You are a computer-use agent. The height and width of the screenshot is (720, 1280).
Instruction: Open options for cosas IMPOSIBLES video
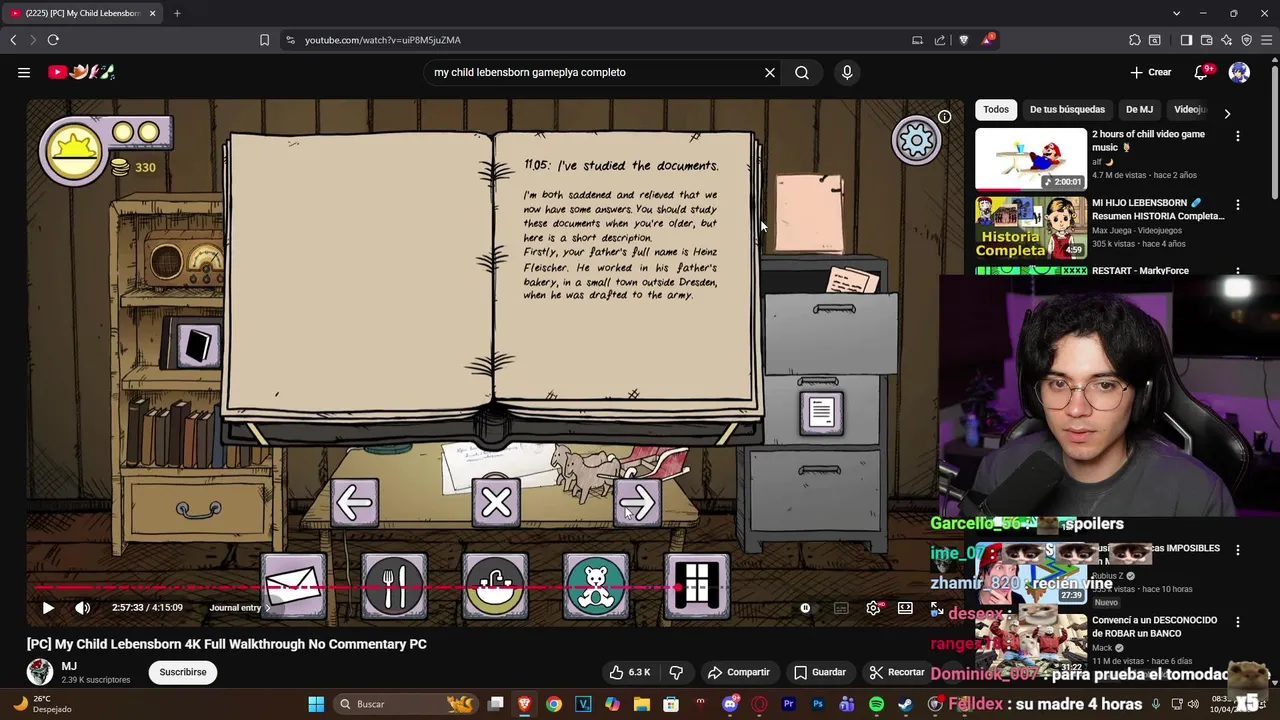coord(1238,549)
